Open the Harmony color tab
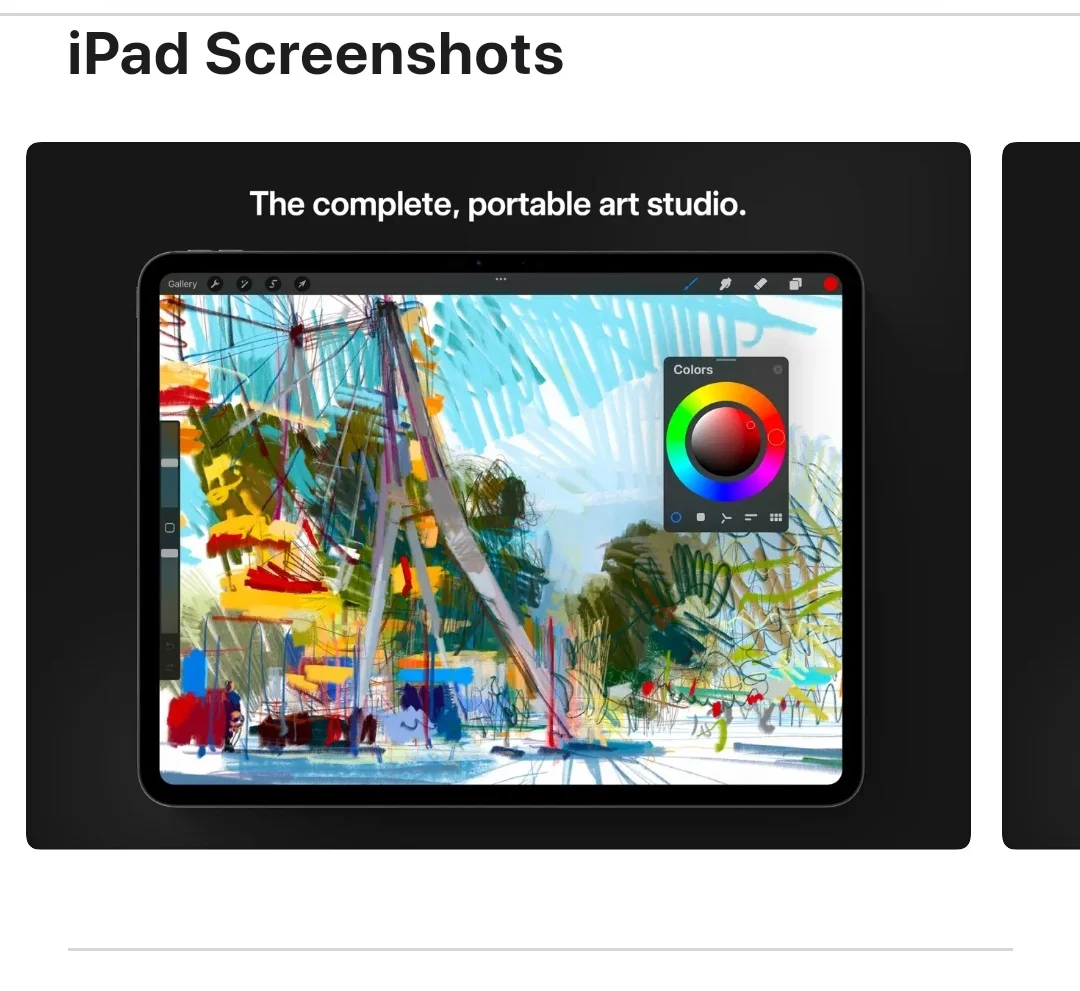The image size is (1080, 991). [725, 518]
